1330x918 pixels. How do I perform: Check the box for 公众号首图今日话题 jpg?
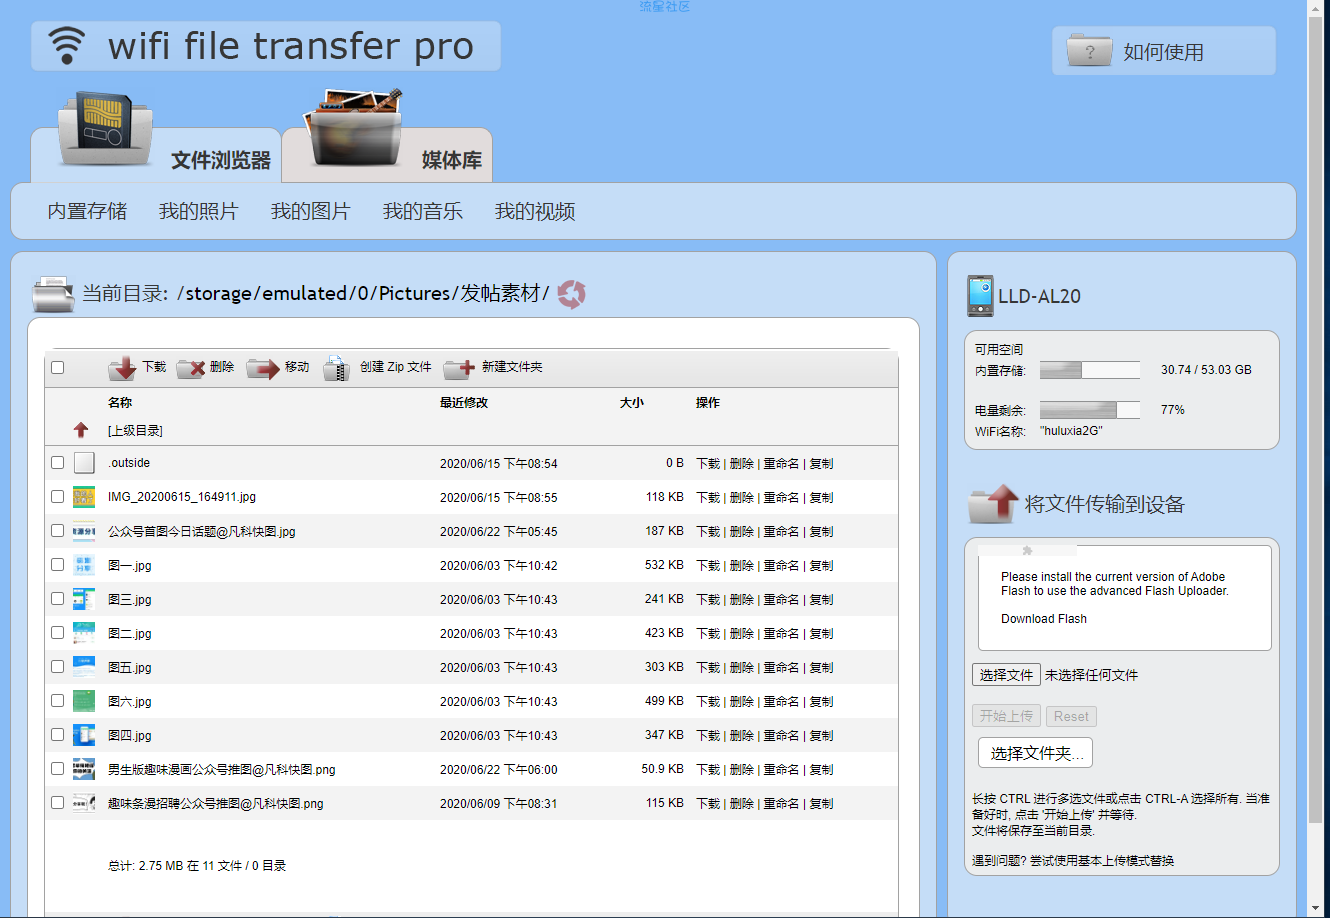pos(57,530)
